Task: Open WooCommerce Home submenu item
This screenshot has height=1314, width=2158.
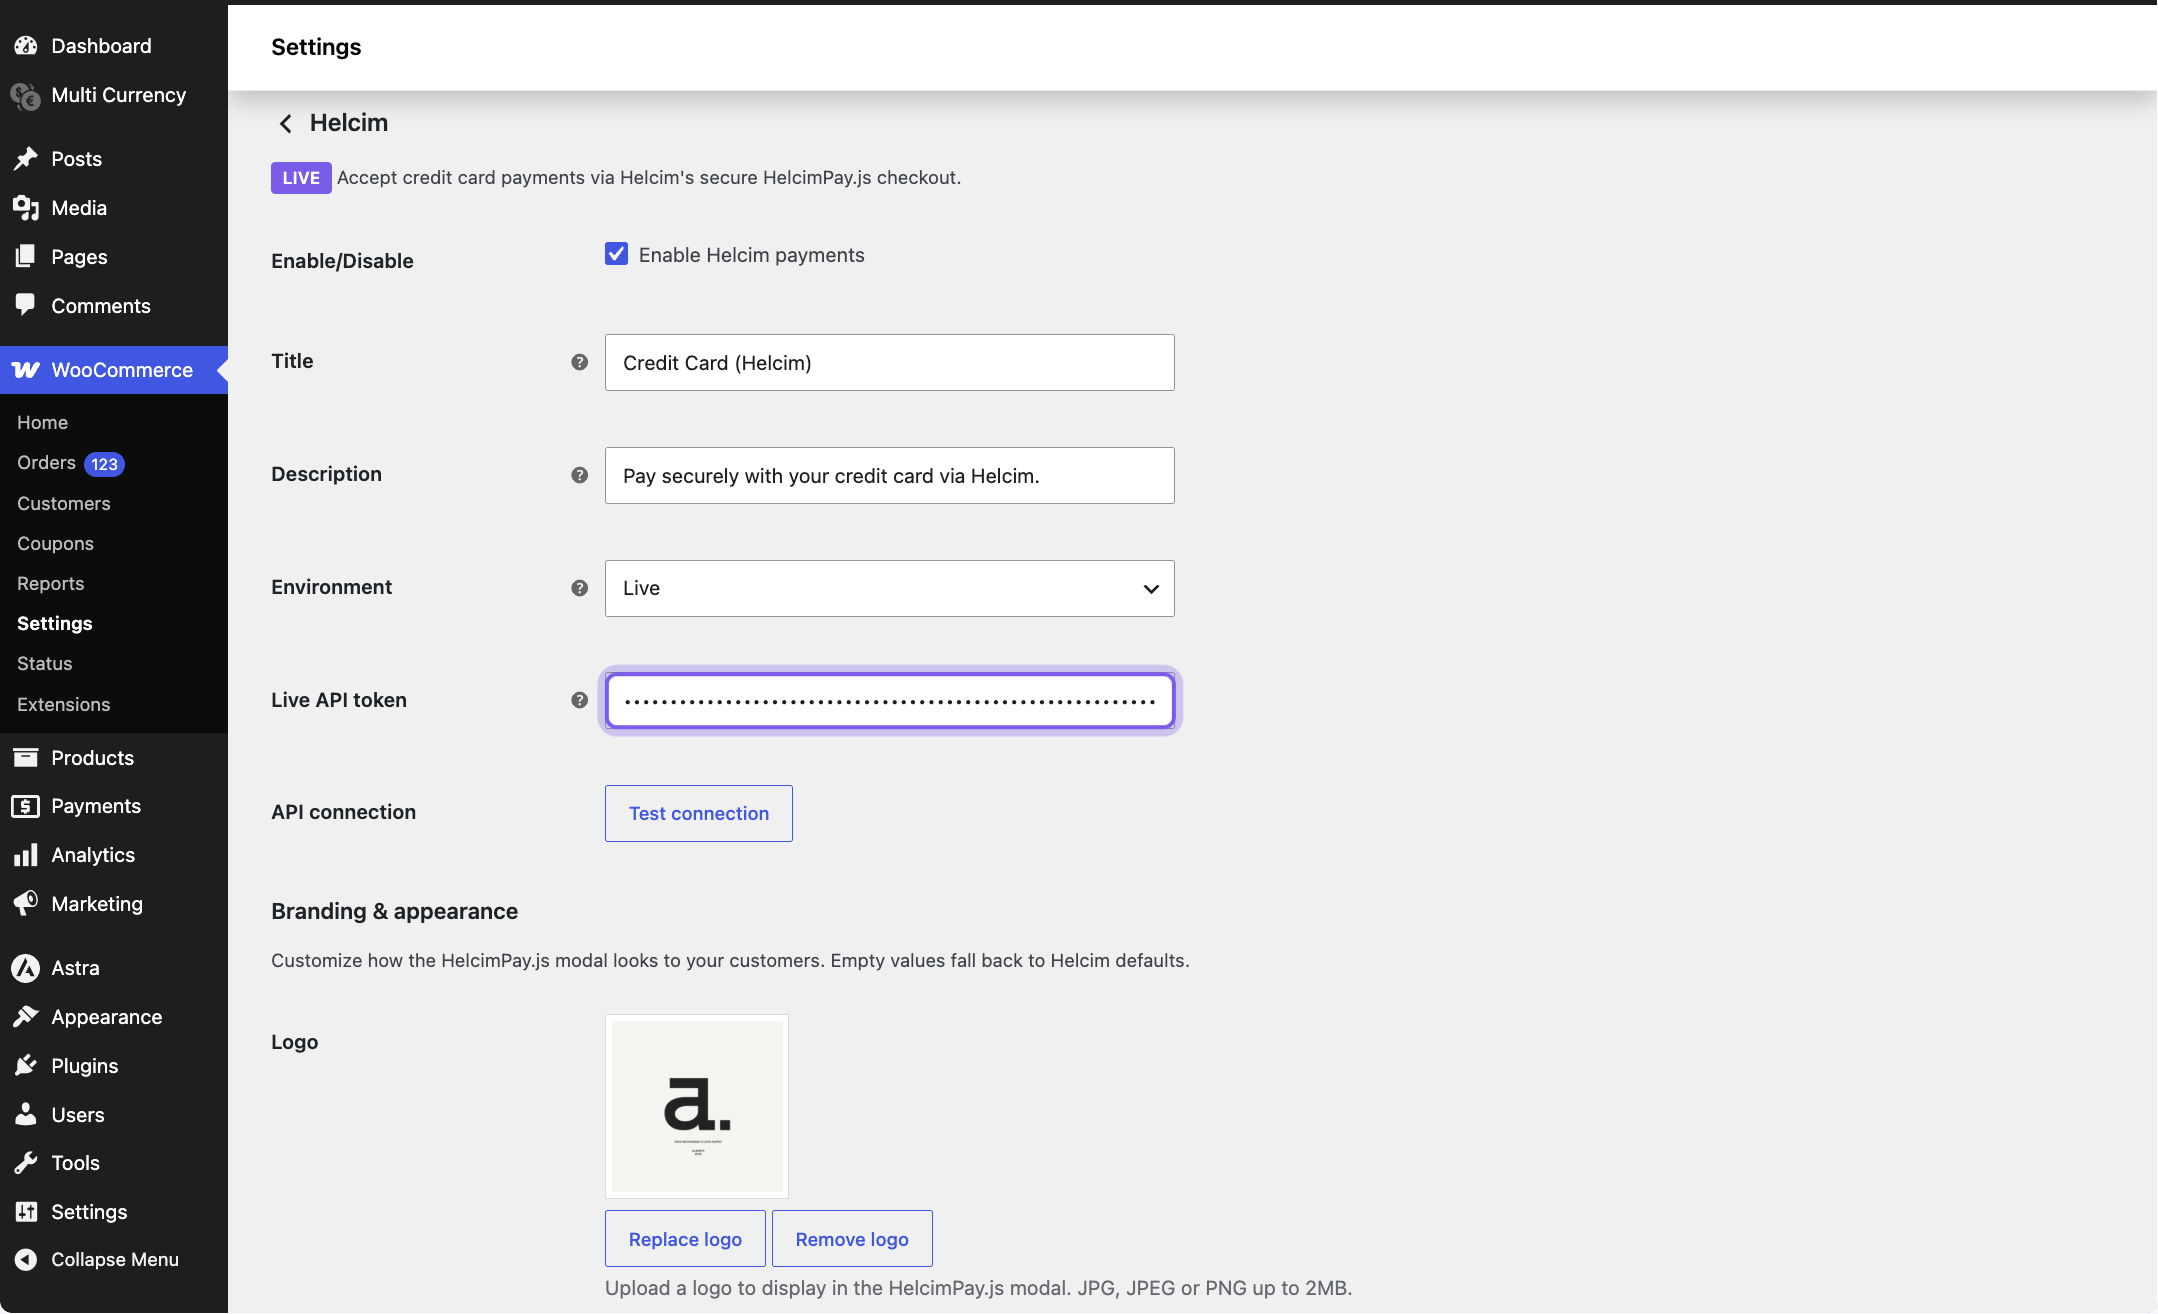Action: 42,423
